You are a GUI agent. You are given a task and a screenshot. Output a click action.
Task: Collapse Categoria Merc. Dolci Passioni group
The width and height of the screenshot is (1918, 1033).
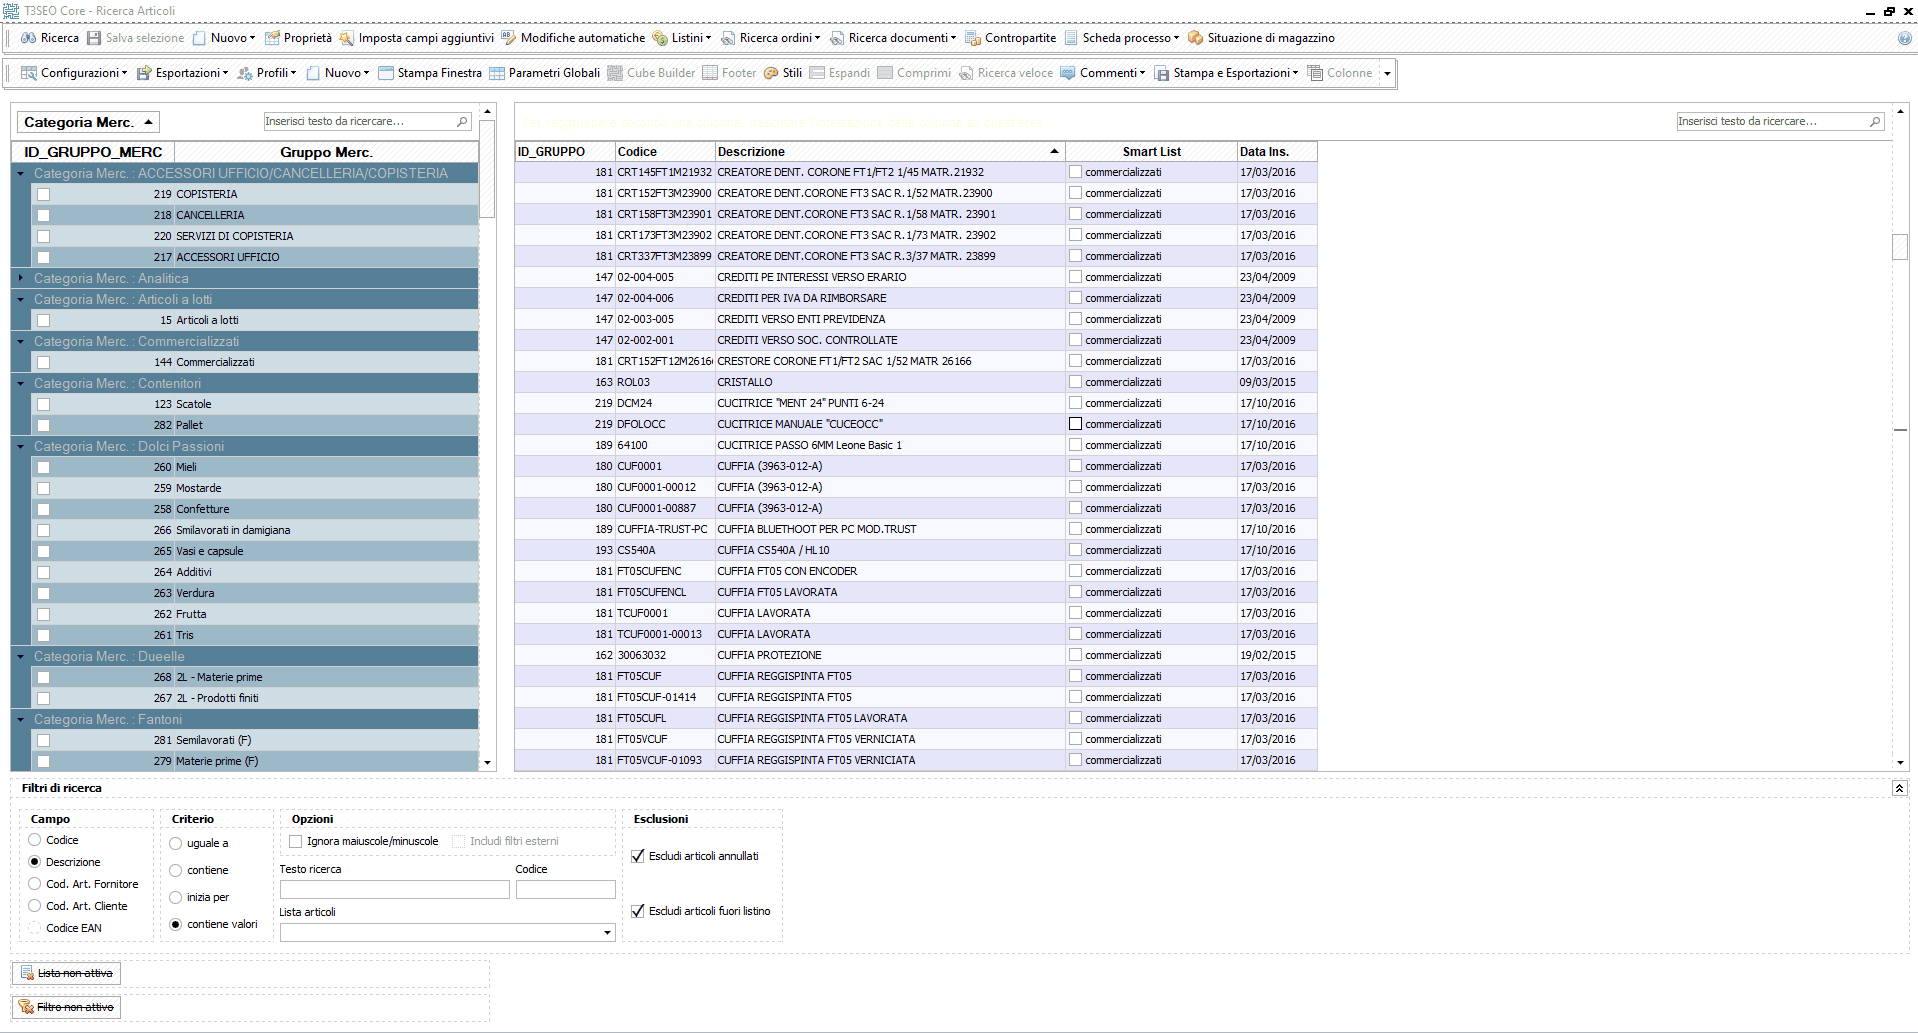click(x=21, y=446)
